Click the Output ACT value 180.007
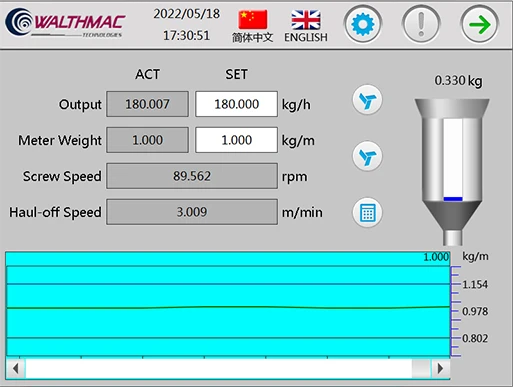This screenshot has width=513, height=387. 147,104
